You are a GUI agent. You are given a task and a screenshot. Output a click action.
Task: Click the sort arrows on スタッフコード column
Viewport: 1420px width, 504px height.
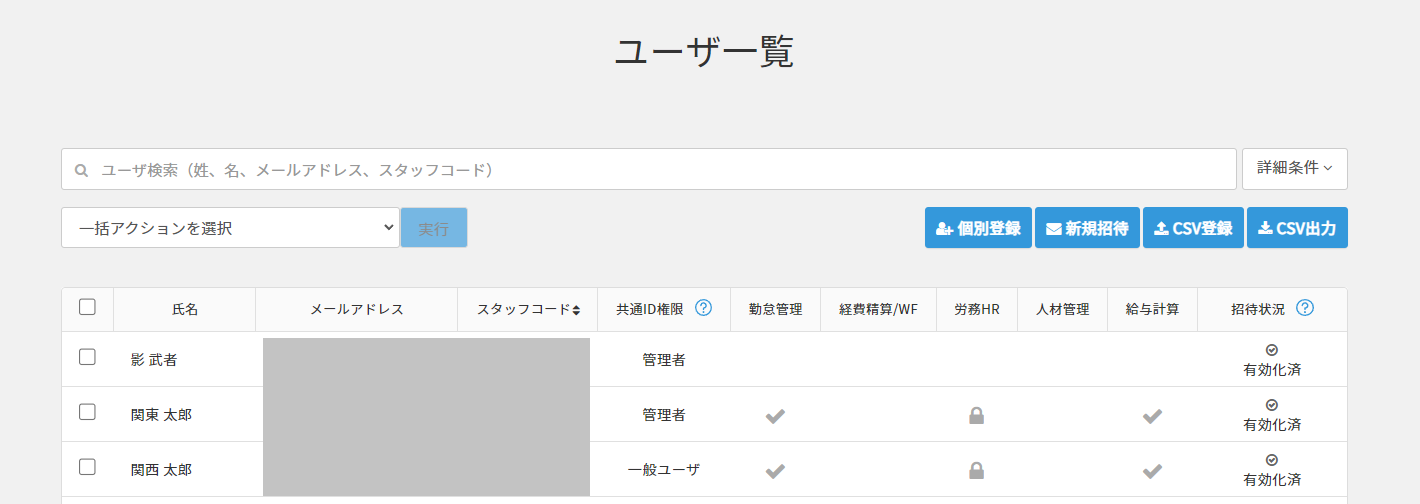pyautogui.click(x=576, y=310)
